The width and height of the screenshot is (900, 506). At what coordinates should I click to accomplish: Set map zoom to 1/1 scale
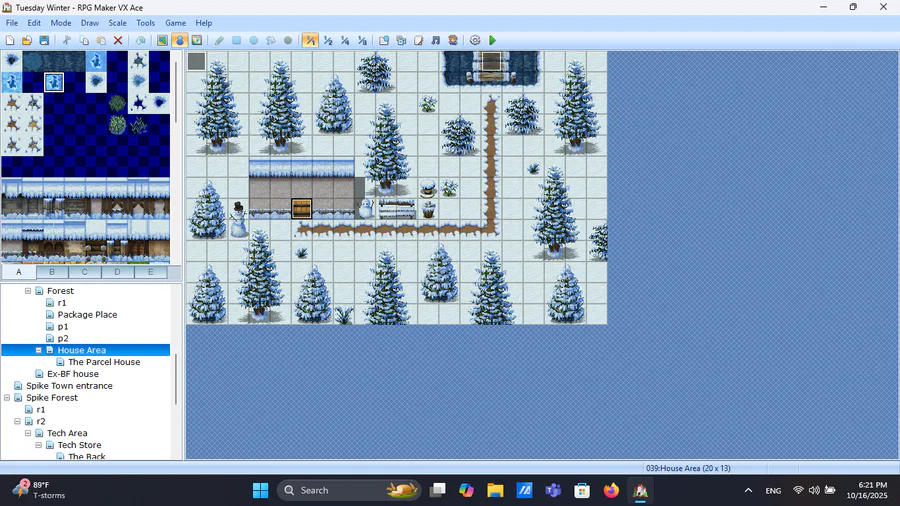[311, 40]
